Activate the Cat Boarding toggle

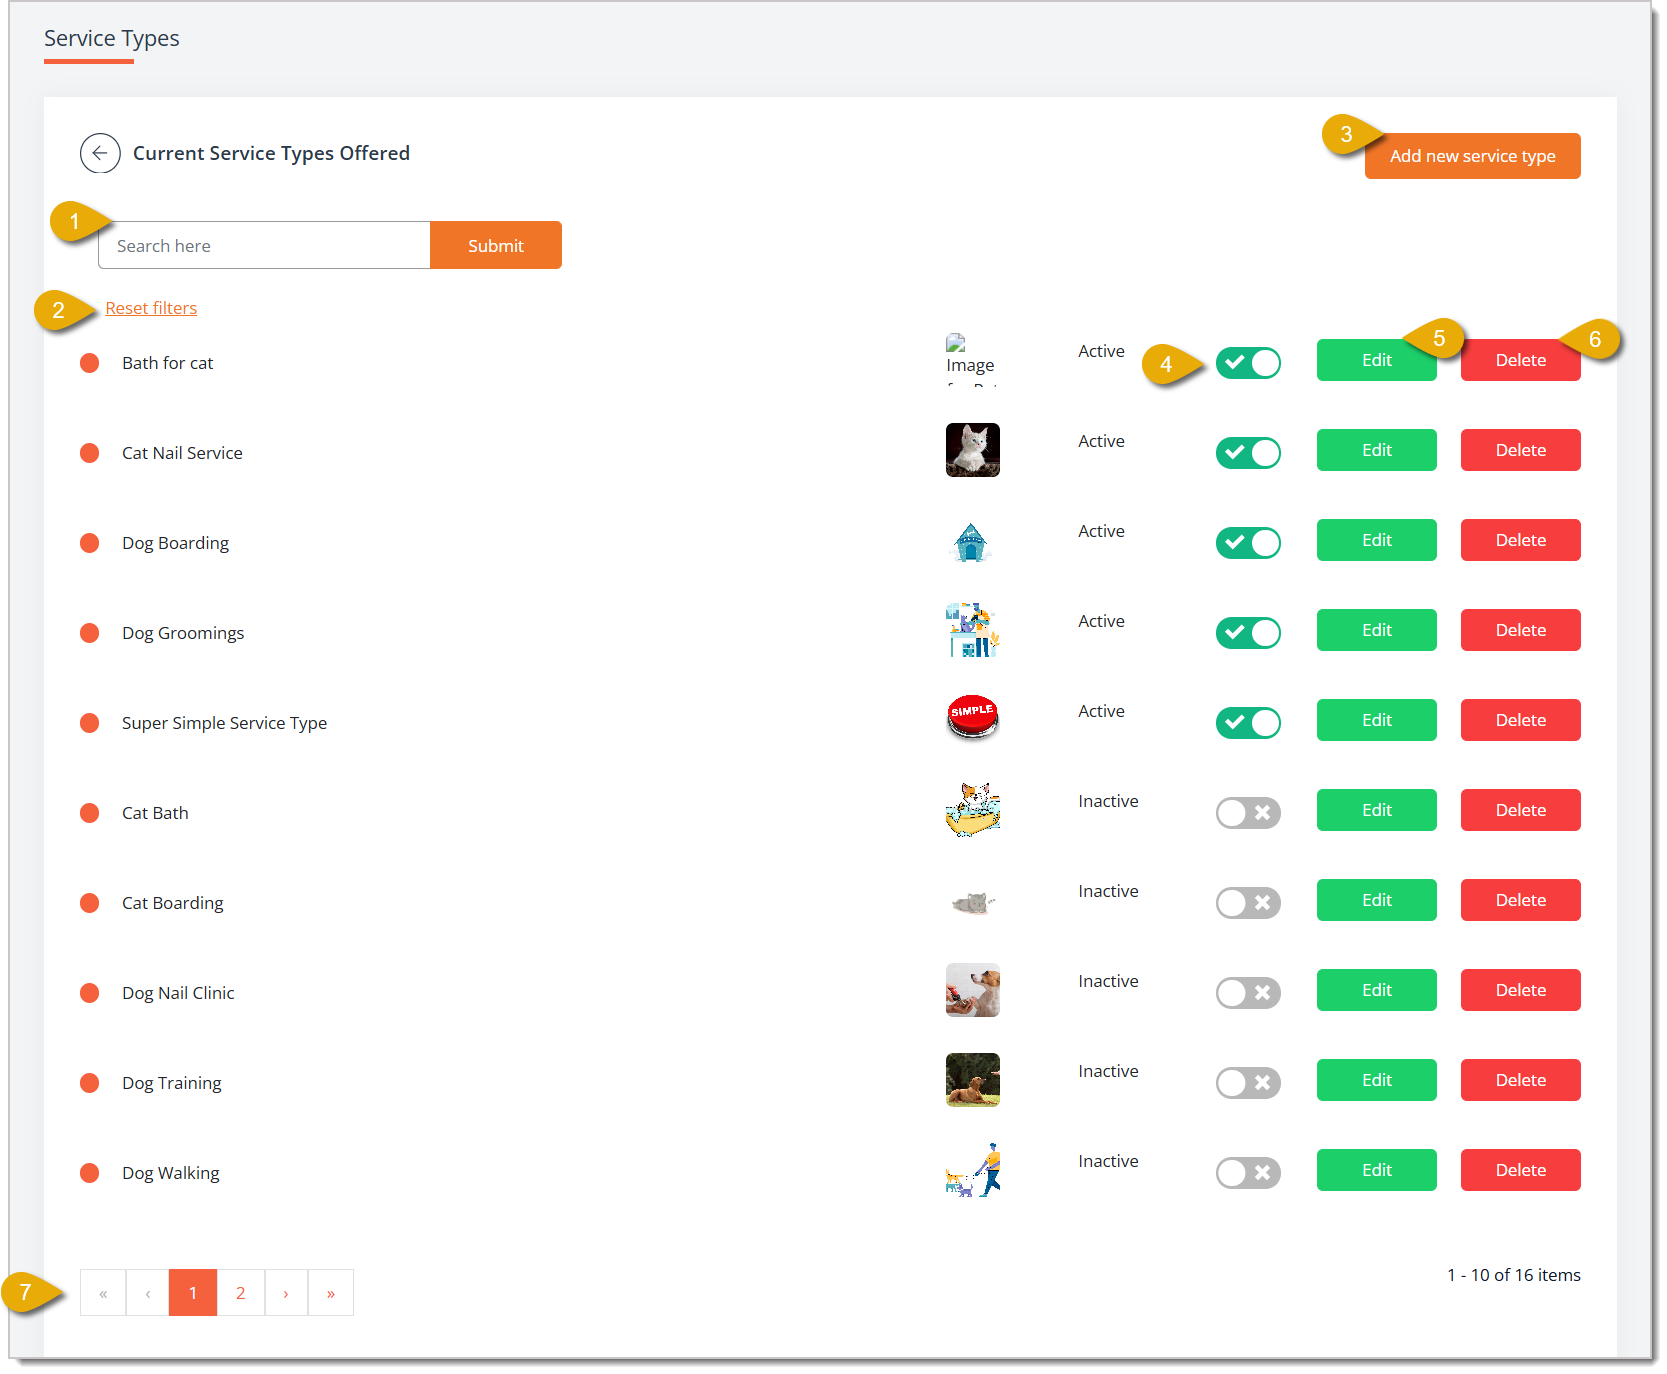[x=1248, y=903]
